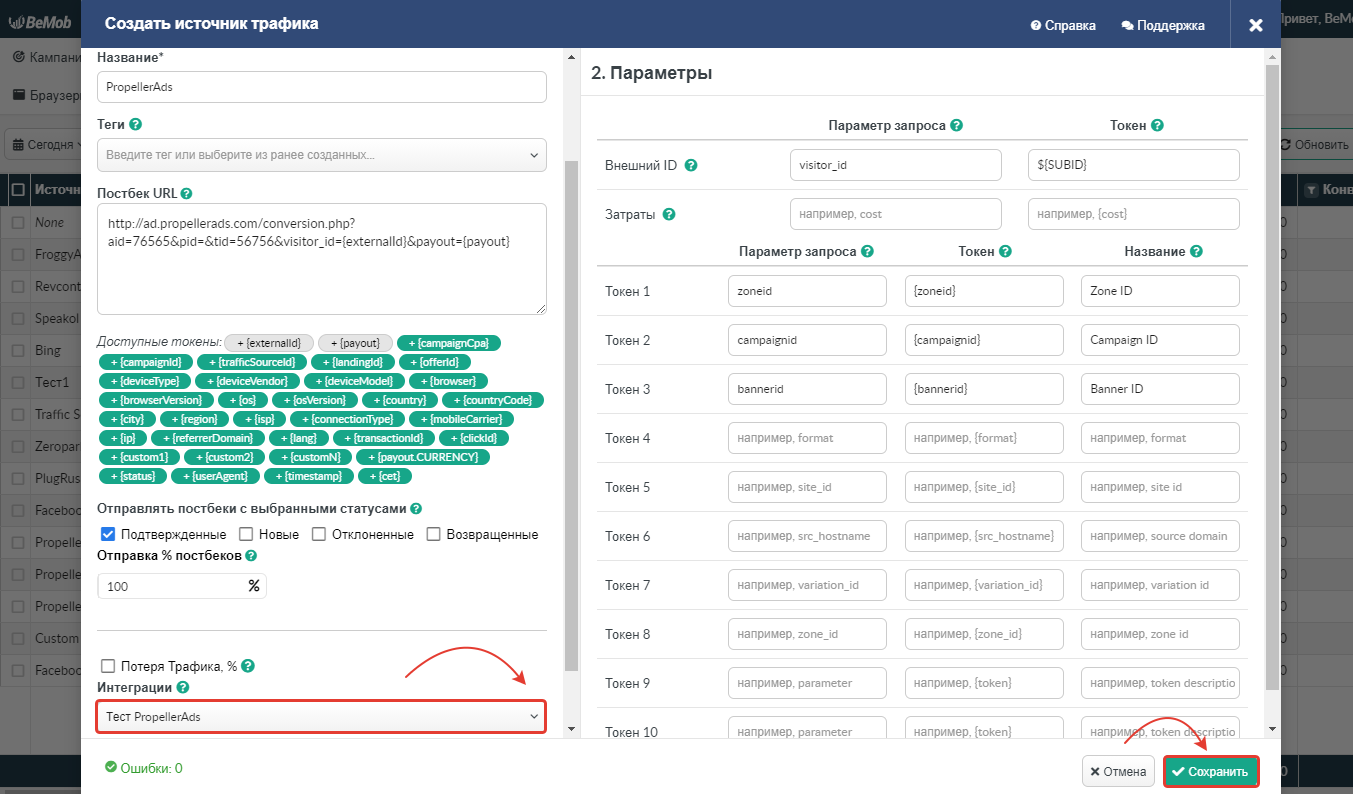Click the help icon next to Постбек URL
The width and height of the screenshot is (1353, 794).
pyautogui.click(x=186, y=193)
